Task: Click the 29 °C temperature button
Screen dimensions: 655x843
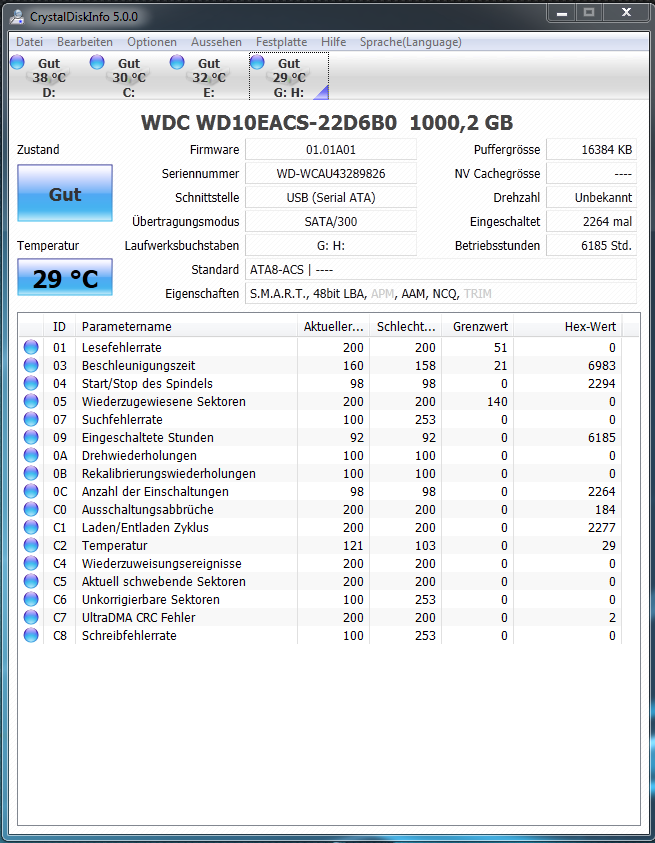Action: (65, 277)
